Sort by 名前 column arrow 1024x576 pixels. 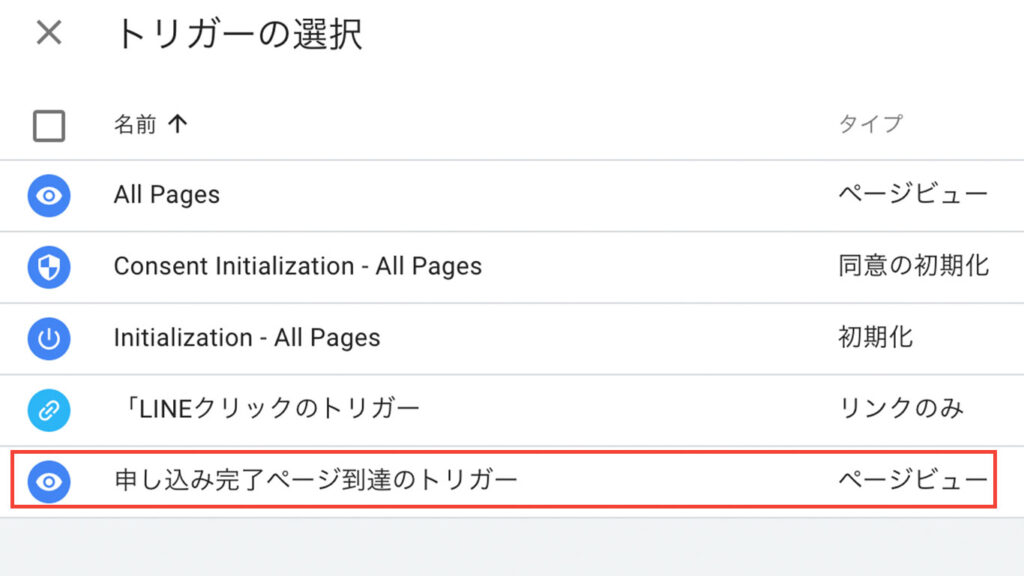click(x=178, y=123)
